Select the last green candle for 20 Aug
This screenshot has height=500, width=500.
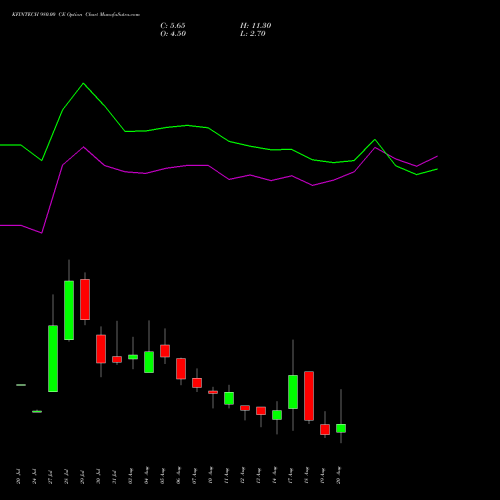click(x=341, y=428)
